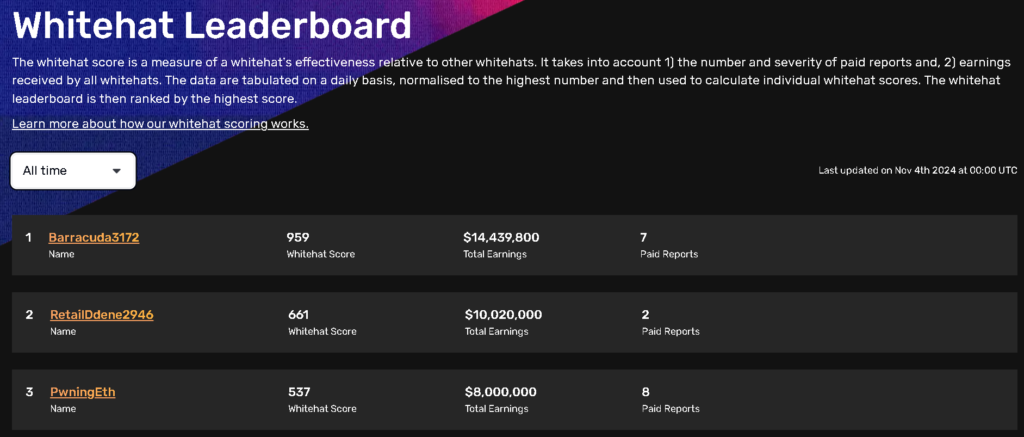Open PwningEth's profile link
Viewport: 1024px width, 437px height.
82,392
